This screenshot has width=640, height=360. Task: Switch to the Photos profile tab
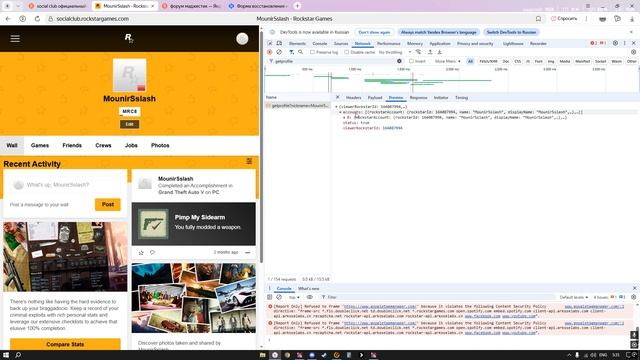pyautogui.click(x=160, y=145)
